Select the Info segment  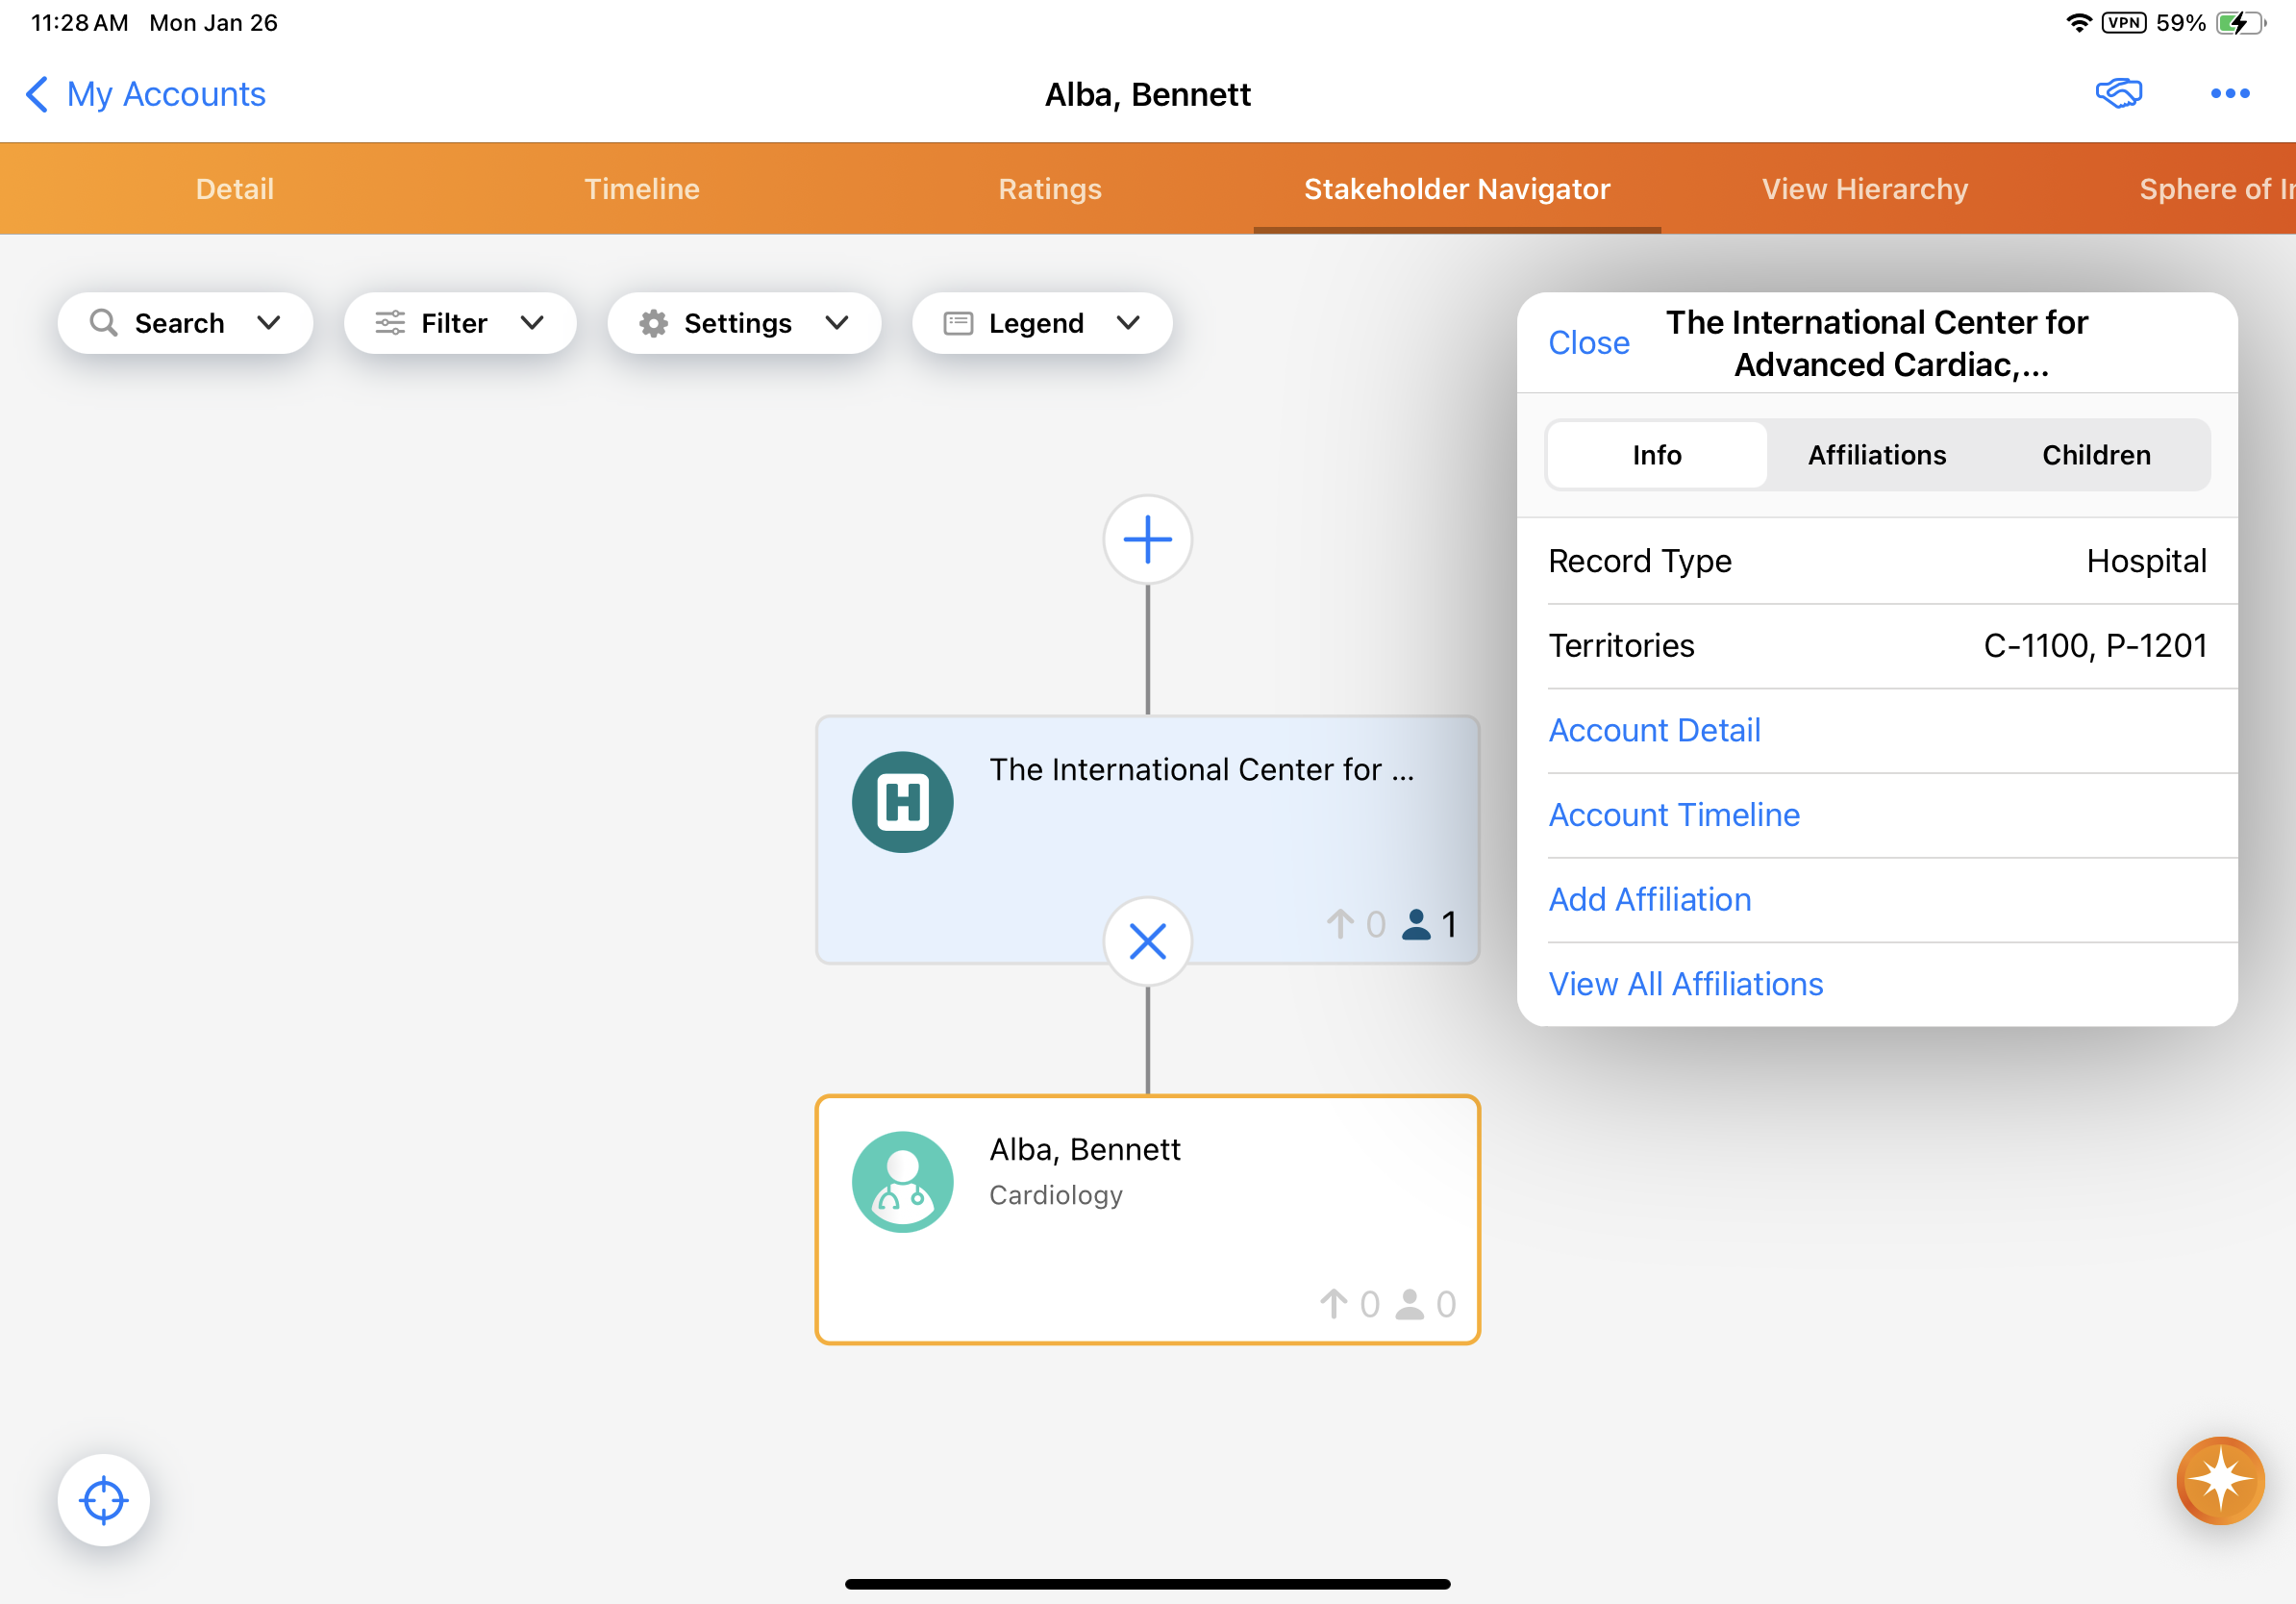click(x=1656, y=455)
